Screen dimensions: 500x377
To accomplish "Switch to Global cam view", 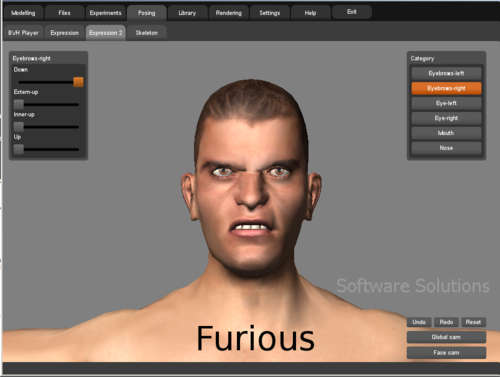I will pos(446,337).
